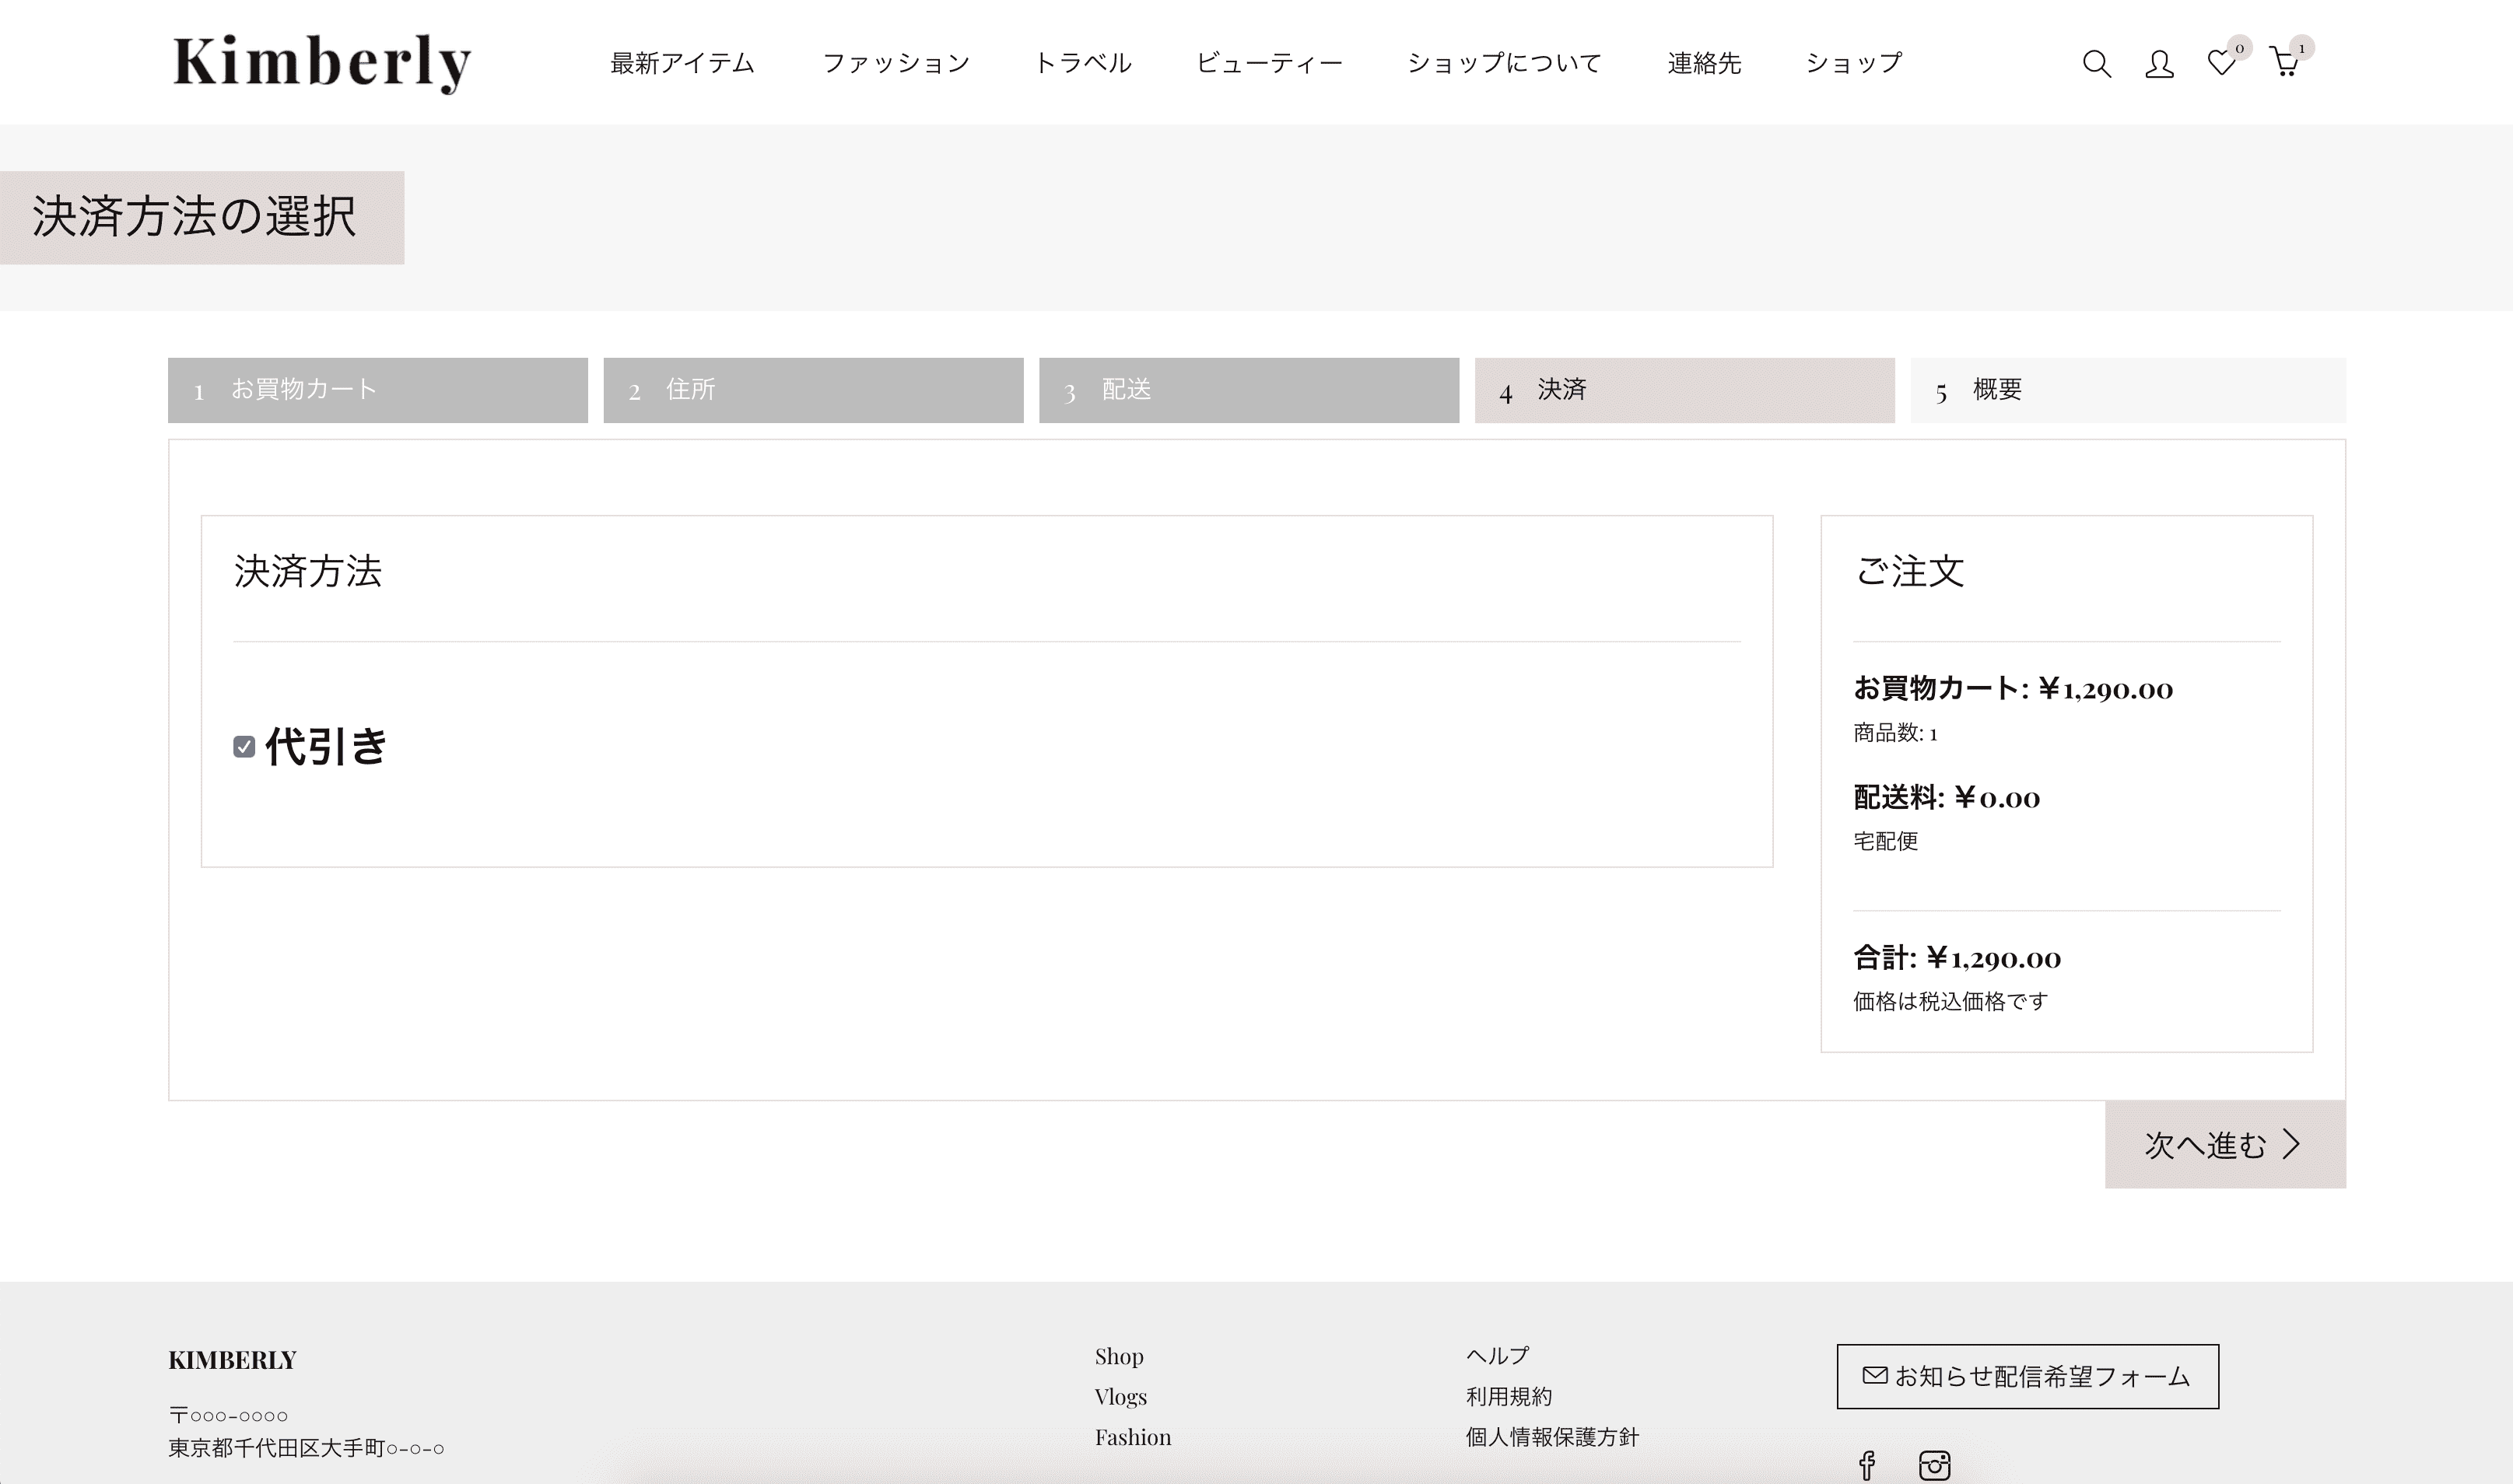Click the 合計: ¥1,290.00 total
Viewport: 2513px width, 1484px height.
pyautogui.click(x=1956, y=958)
